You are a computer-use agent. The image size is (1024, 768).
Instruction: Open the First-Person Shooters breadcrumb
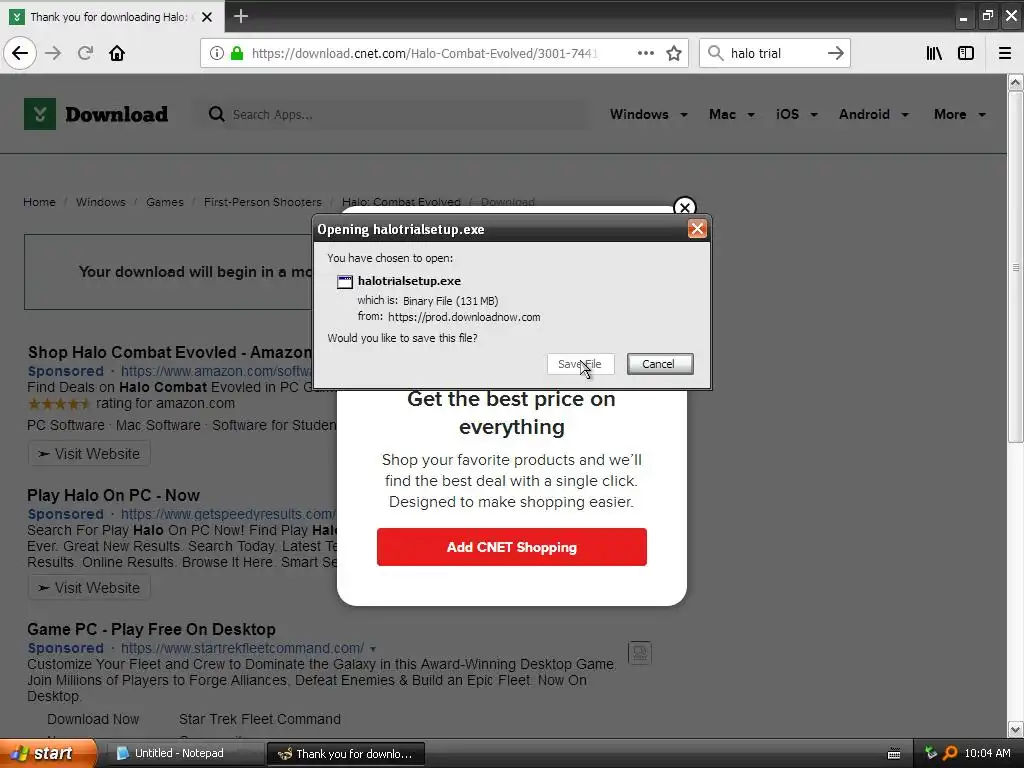(263, 202)
